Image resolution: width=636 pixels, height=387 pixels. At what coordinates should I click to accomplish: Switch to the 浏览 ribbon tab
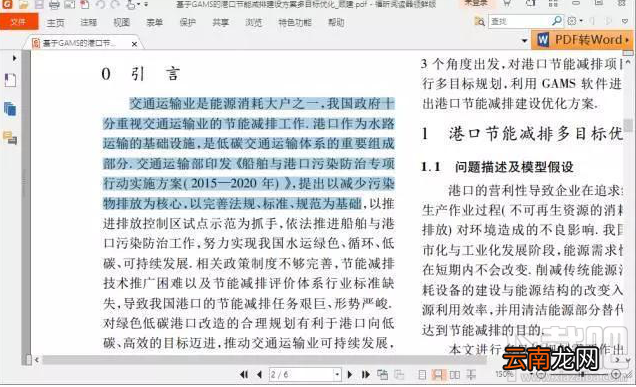click(x=253, y=22)
